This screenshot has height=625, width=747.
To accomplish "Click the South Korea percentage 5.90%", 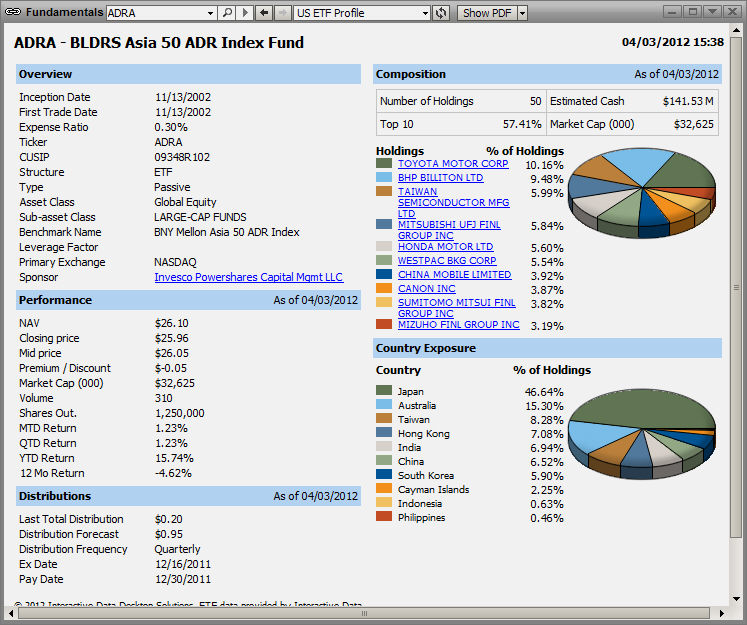I will 547,476.
